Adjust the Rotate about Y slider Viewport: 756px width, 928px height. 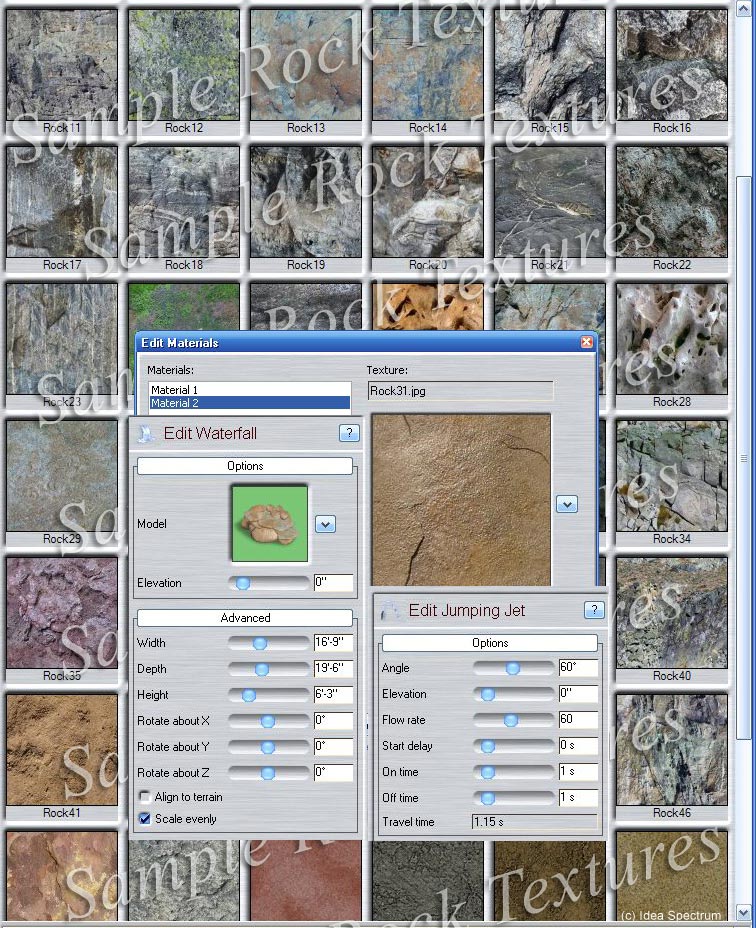[x=268, y=747]
